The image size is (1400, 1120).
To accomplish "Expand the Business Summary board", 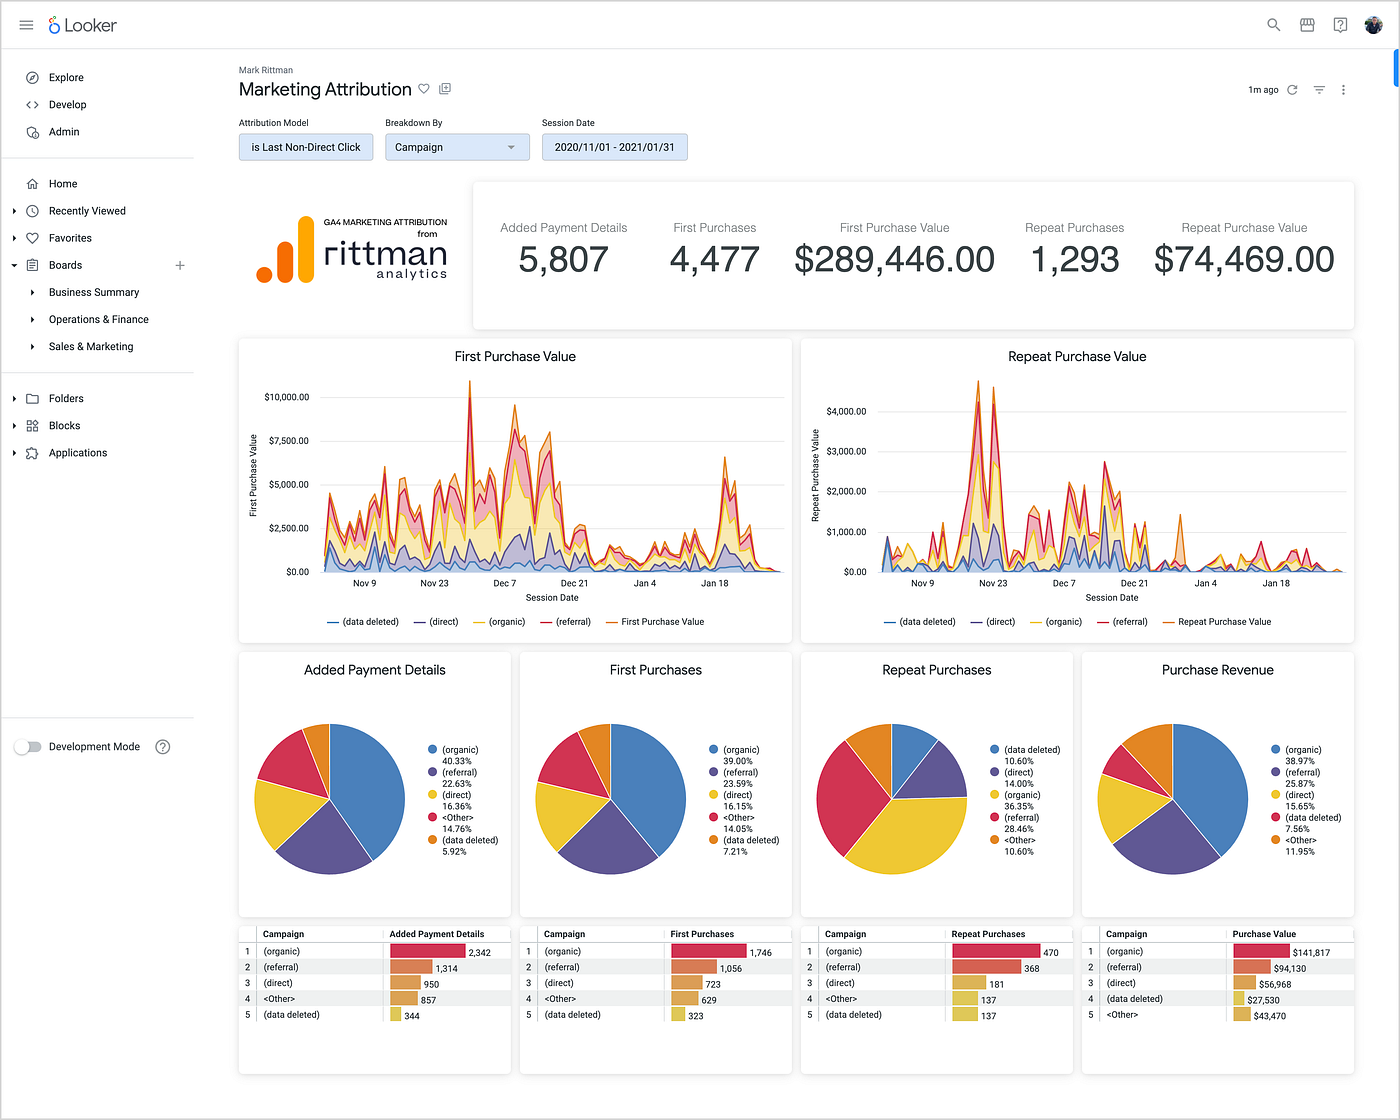I will [x=33, y=292].
